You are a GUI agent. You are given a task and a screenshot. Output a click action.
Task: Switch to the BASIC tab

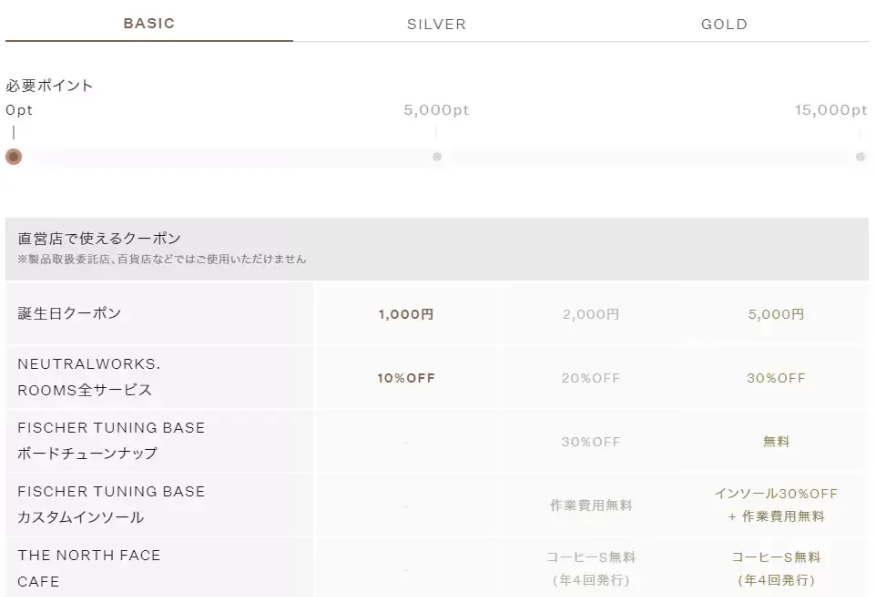tap(148, 24)
